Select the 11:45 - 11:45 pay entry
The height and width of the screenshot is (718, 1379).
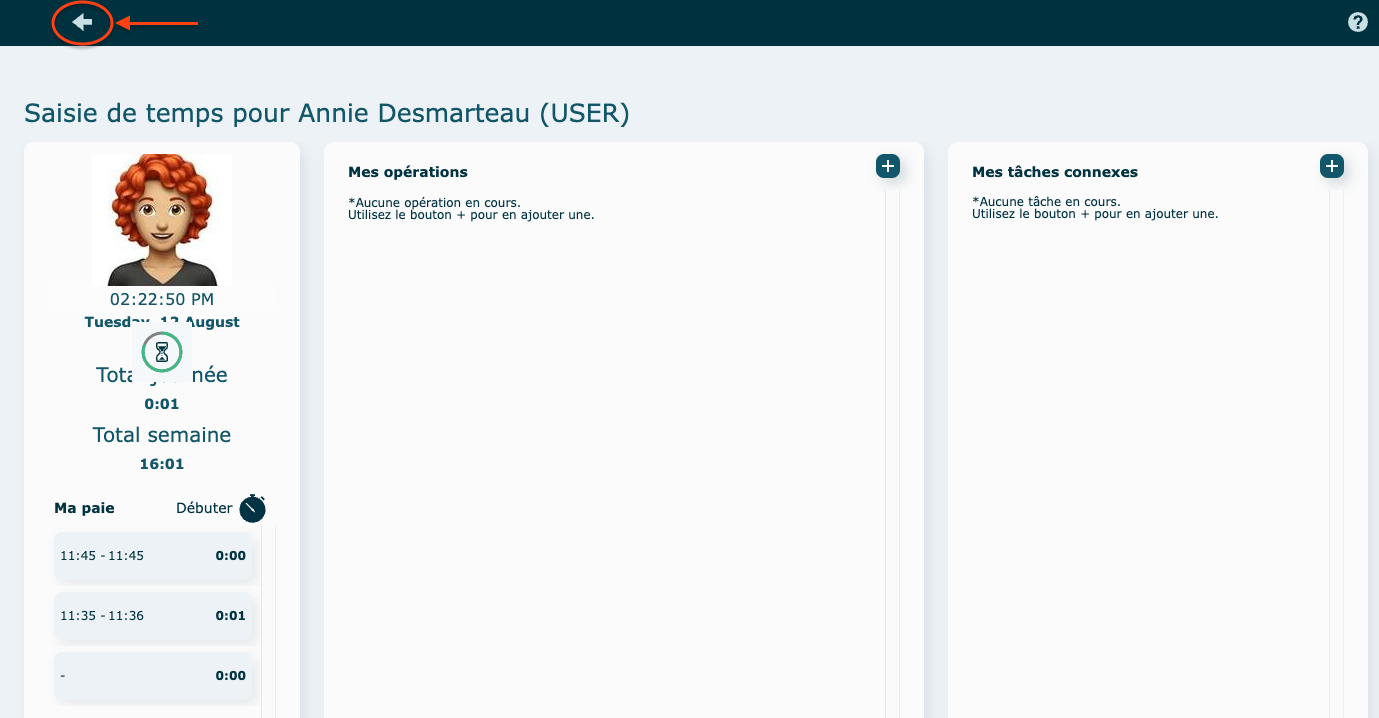(153, 556)
